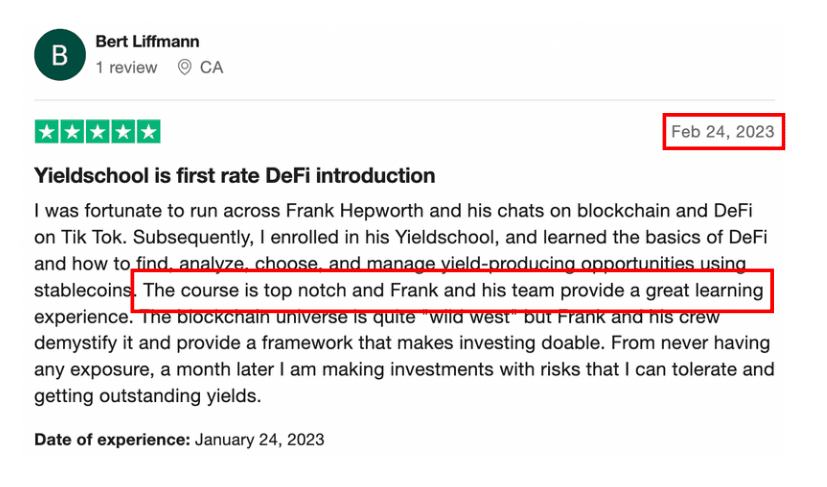Click the second green rating star
Screen dimensions: 827x487
(72, 132)
